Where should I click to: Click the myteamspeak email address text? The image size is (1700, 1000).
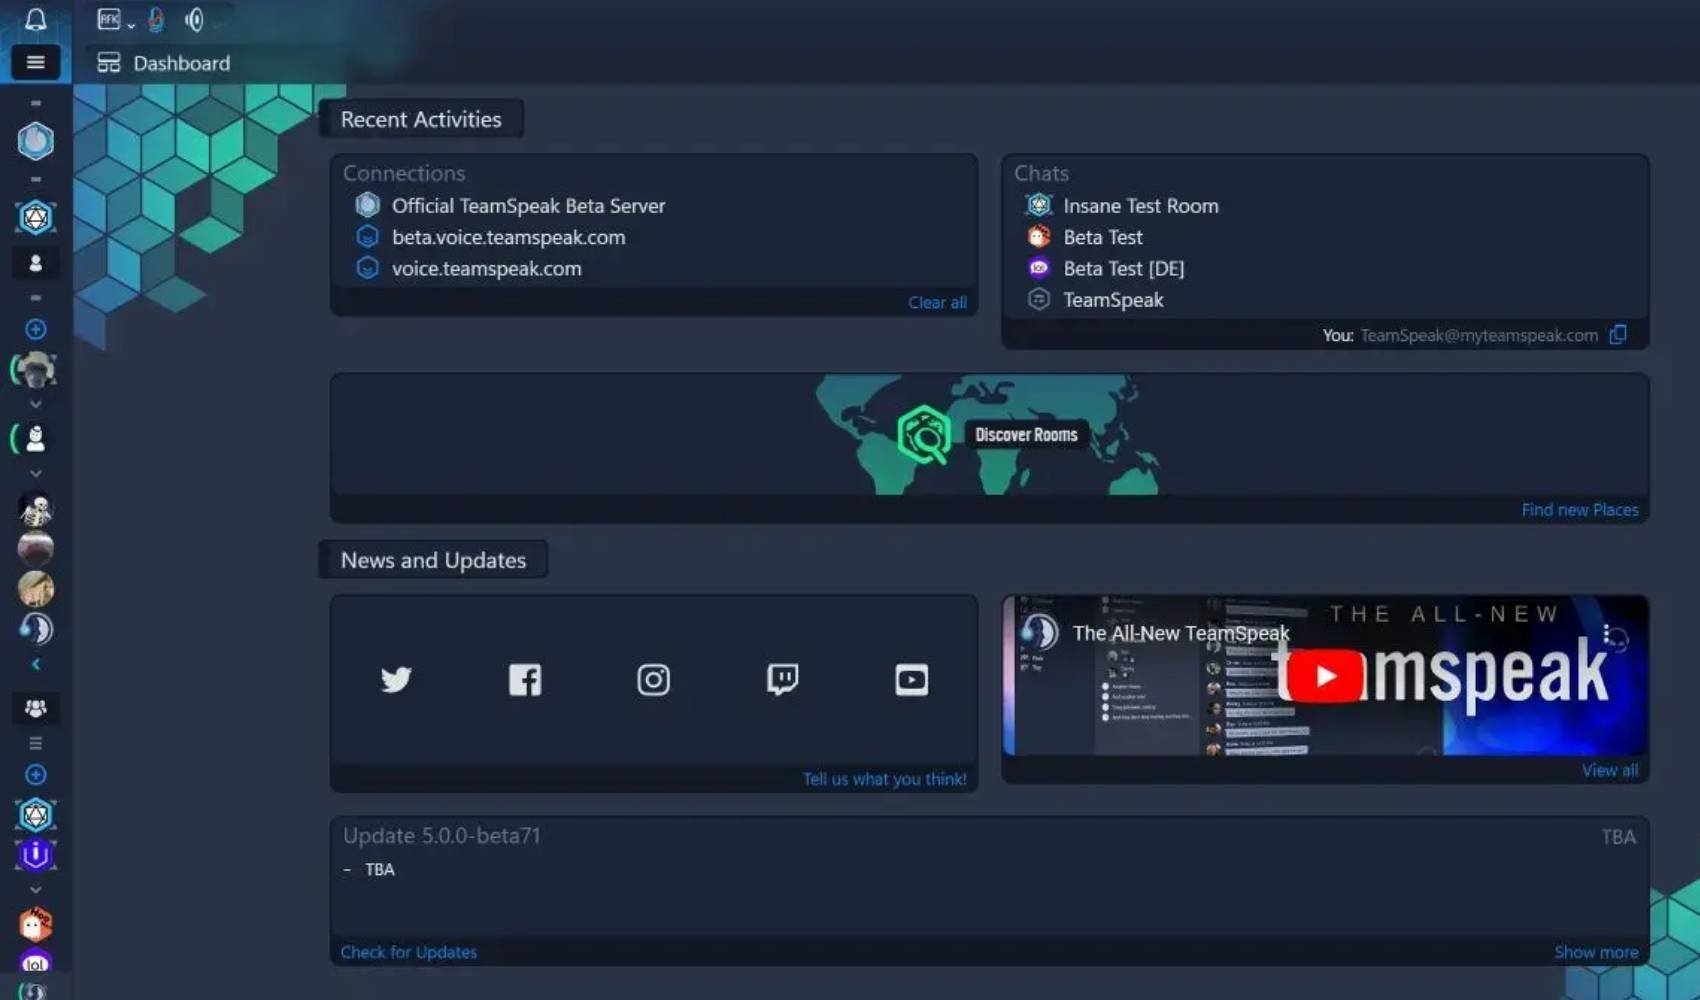(x=1479, y=335)
